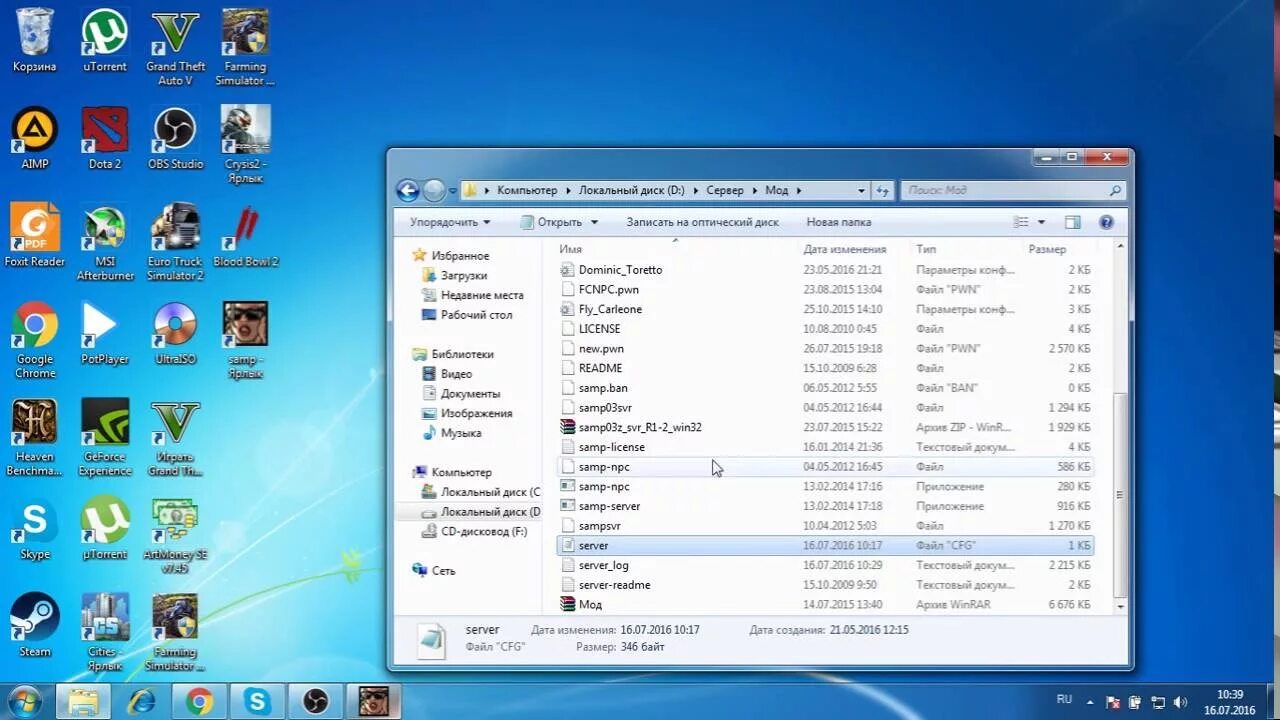Click the Новая папка button
The height and width of the screenshot is (720, 1280).
(838, 222)
